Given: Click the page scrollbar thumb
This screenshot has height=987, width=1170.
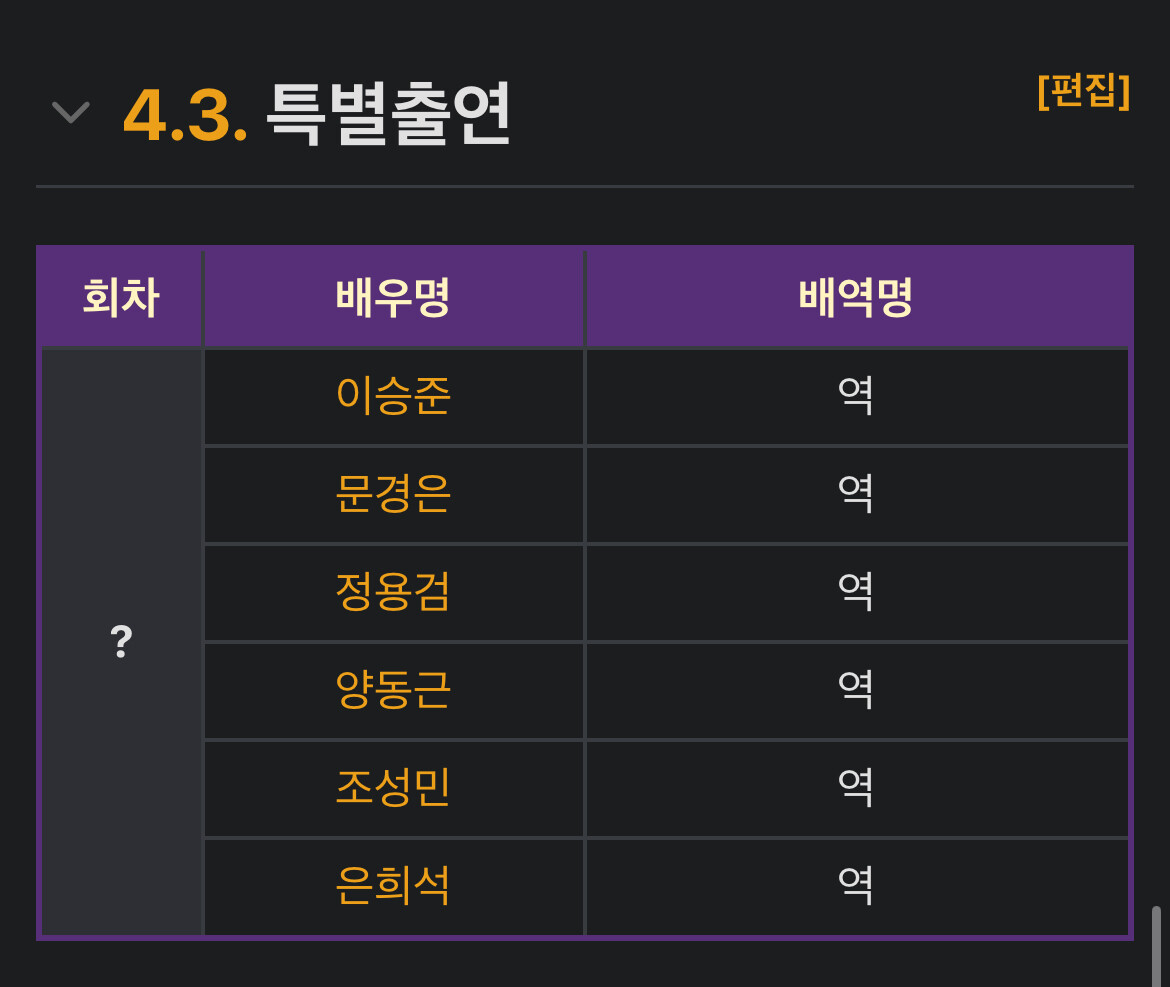Looking at the screenshot, I should pos(1156,945).
